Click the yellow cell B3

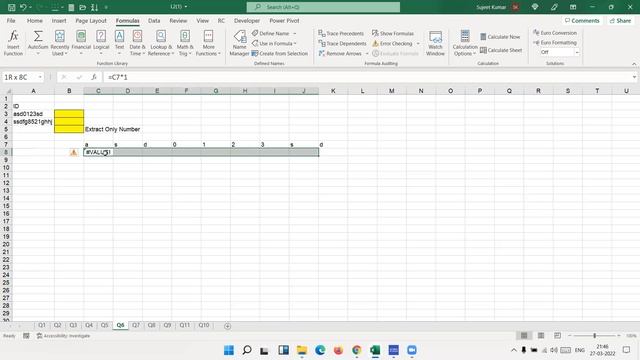(x=69, y=114)
